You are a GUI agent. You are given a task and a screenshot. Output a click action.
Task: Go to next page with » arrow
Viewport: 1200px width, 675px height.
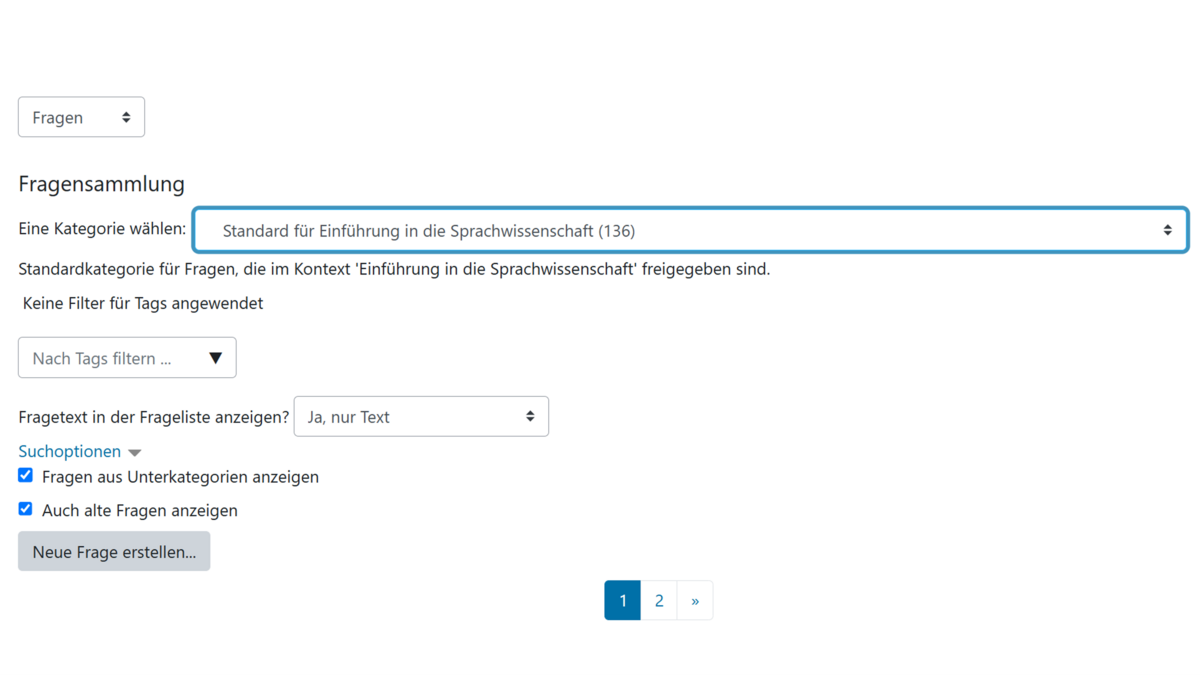pyautogui.click(x=695, y=601)
